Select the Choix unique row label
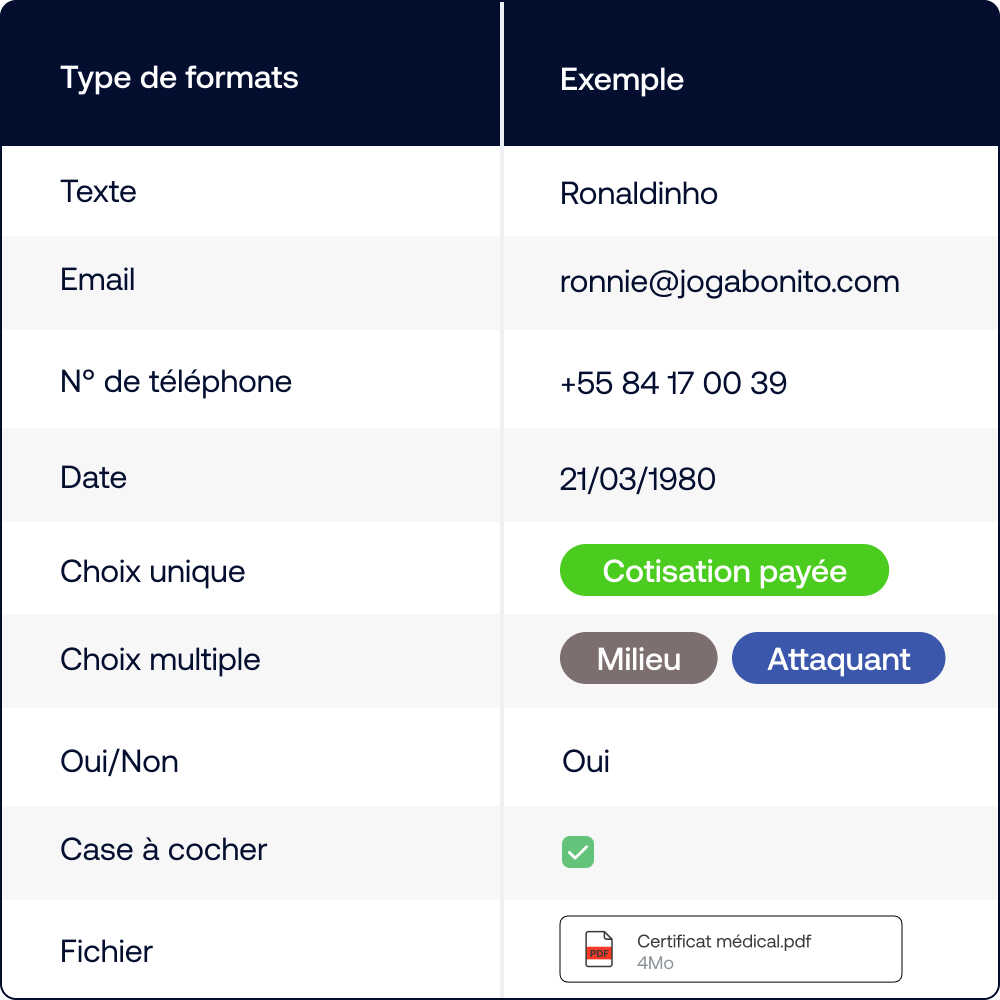 (152, 571)
